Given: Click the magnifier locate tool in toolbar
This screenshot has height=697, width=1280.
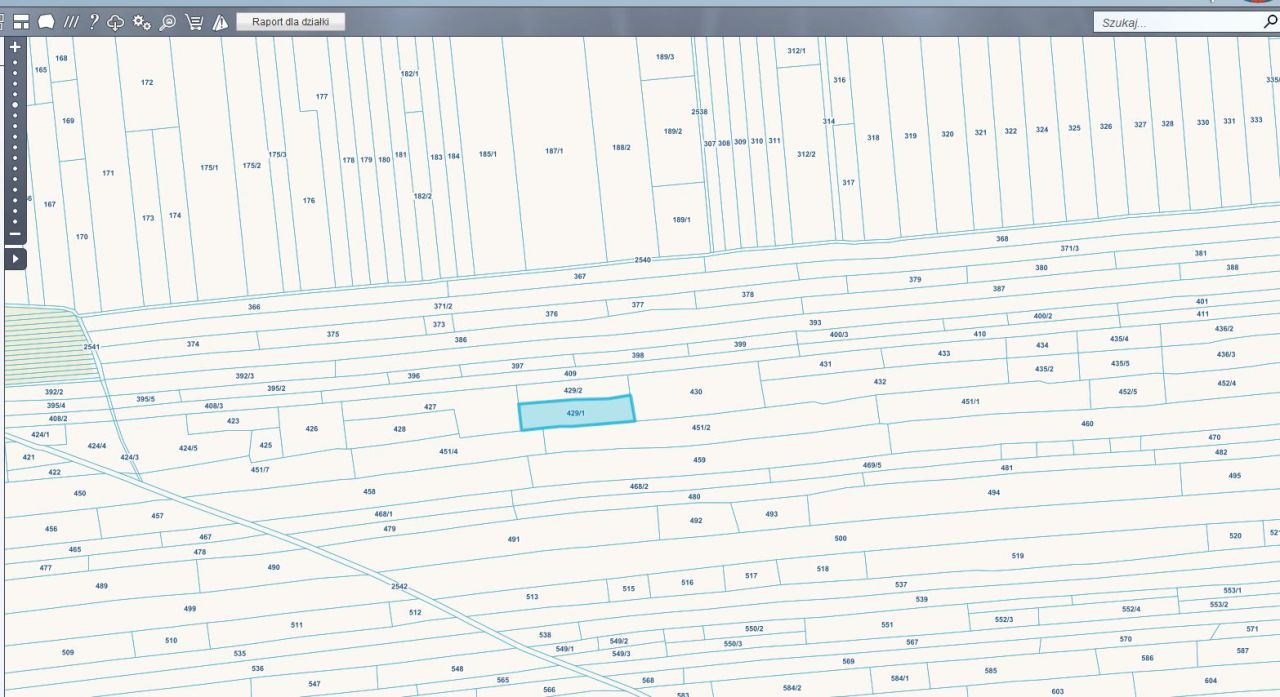Looking at the screenshot, I should coord(168,21).
